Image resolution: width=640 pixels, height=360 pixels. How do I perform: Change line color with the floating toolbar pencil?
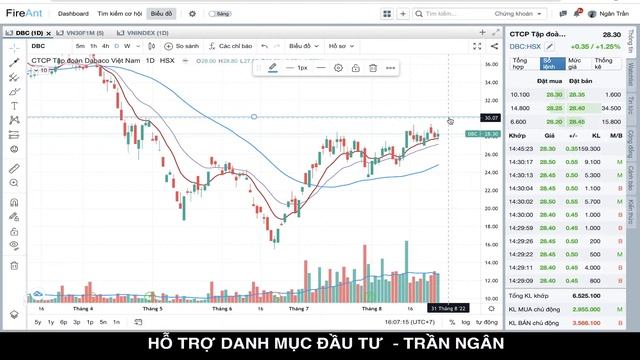tap(273, 68)
